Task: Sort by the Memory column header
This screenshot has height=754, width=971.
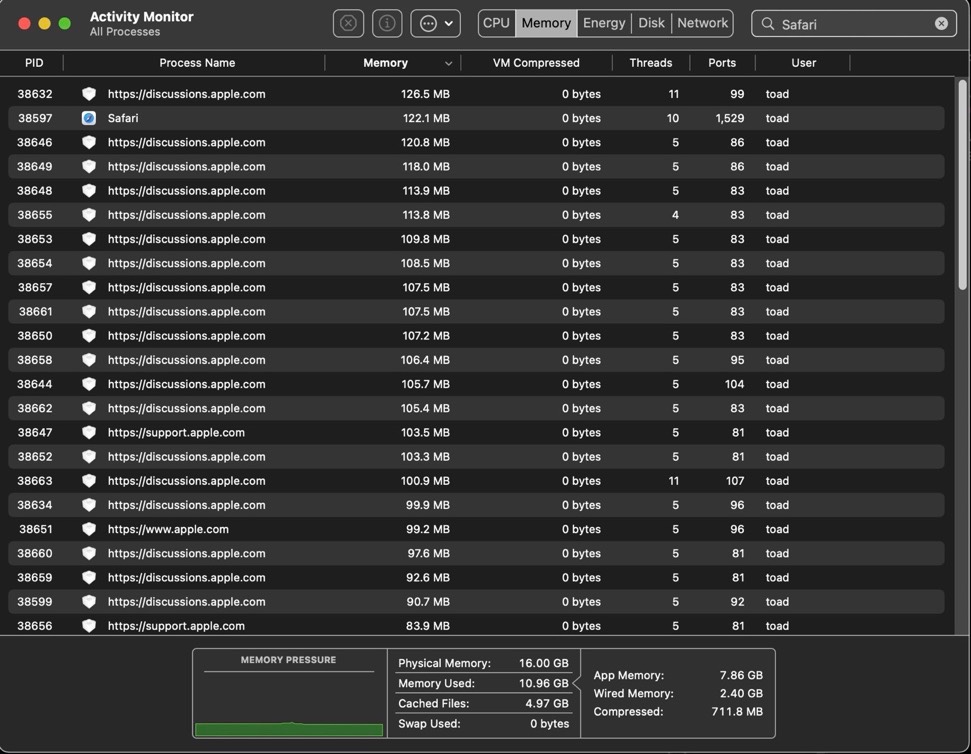Action: pos(385,63)
